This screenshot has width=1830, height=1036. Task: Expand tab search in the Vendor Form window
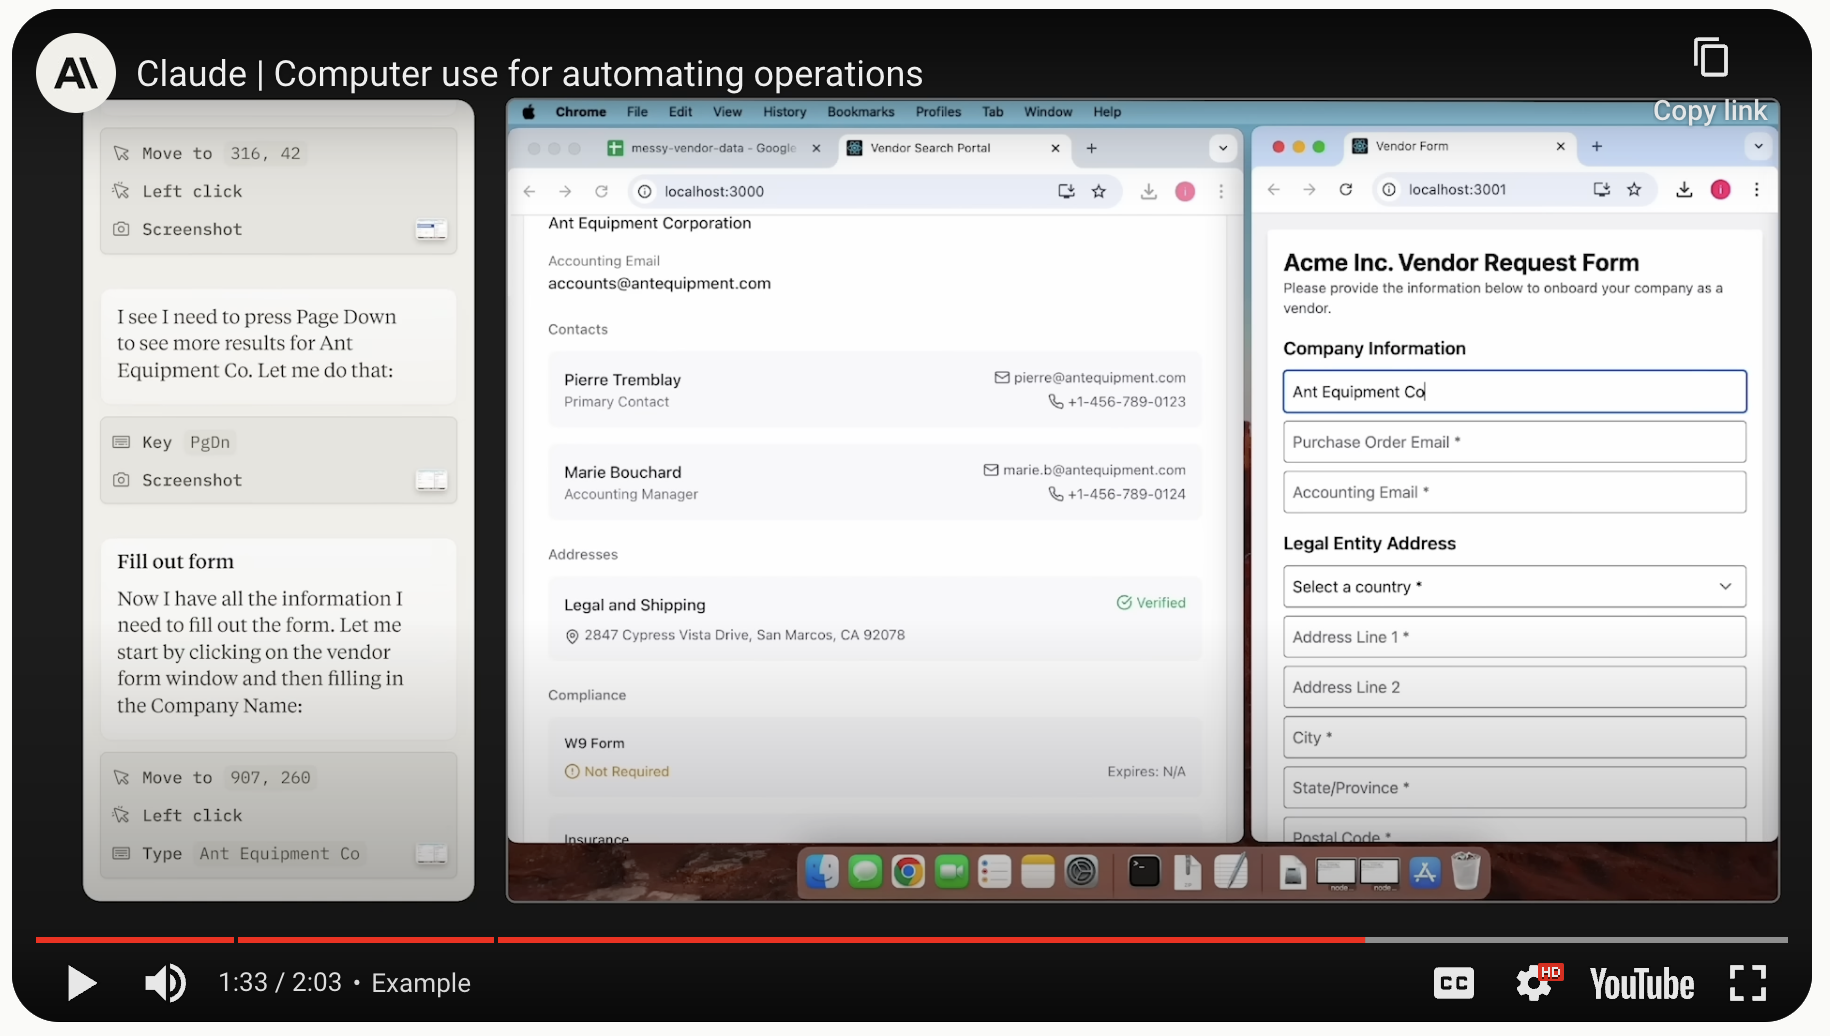1758,146
